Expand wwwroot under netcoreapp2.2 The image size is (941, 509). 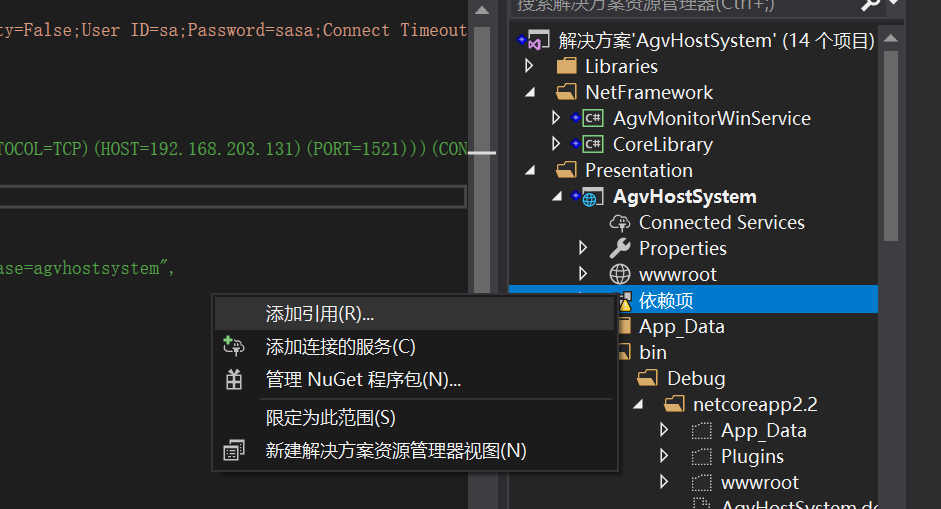coord(664,481)
